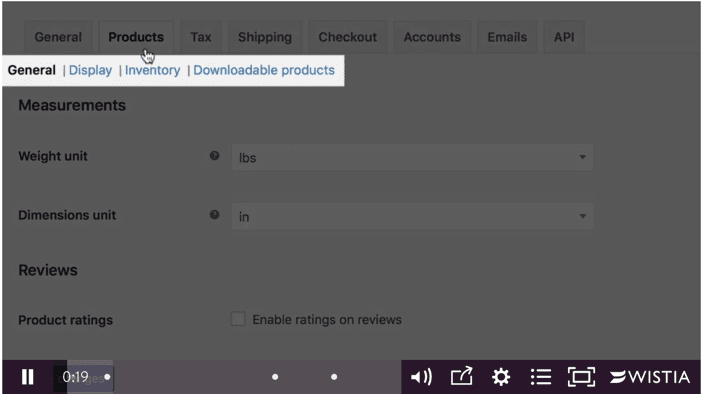Click the Reviews heading
This screenshot has height=394, width=703.
tap(48, 270)
